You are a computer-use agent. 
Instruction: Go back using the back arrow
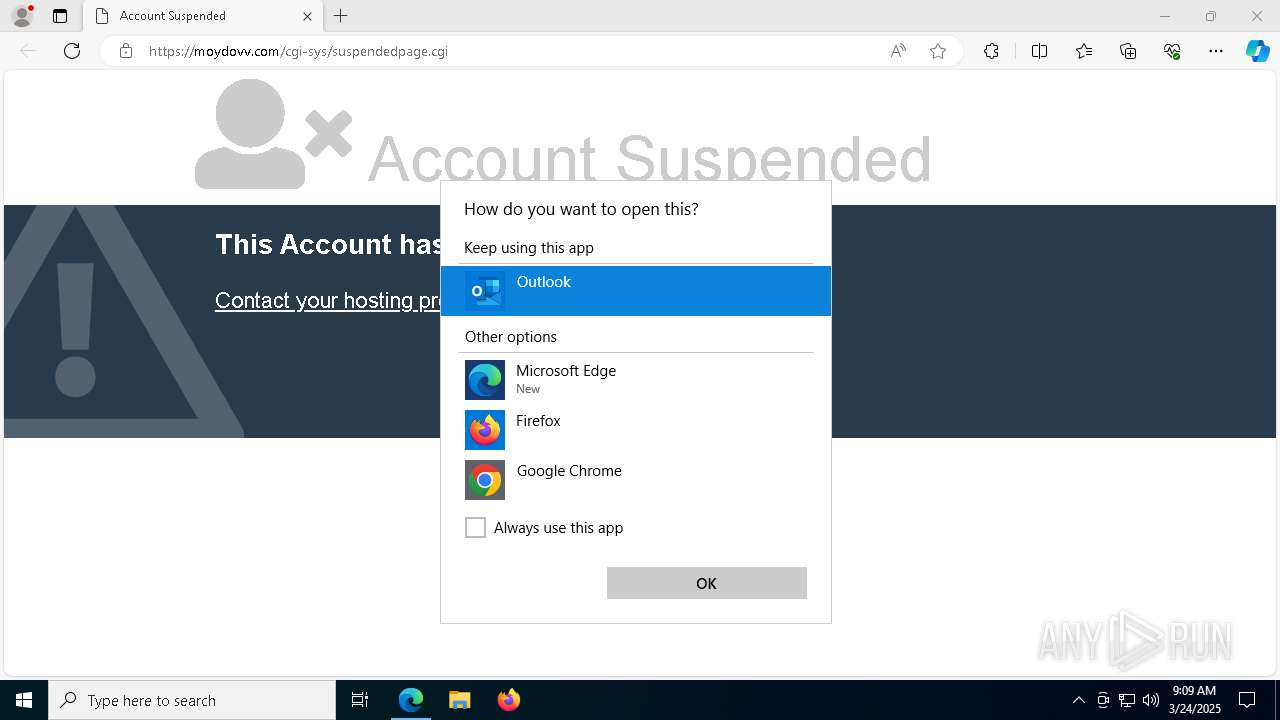[28, 51]
